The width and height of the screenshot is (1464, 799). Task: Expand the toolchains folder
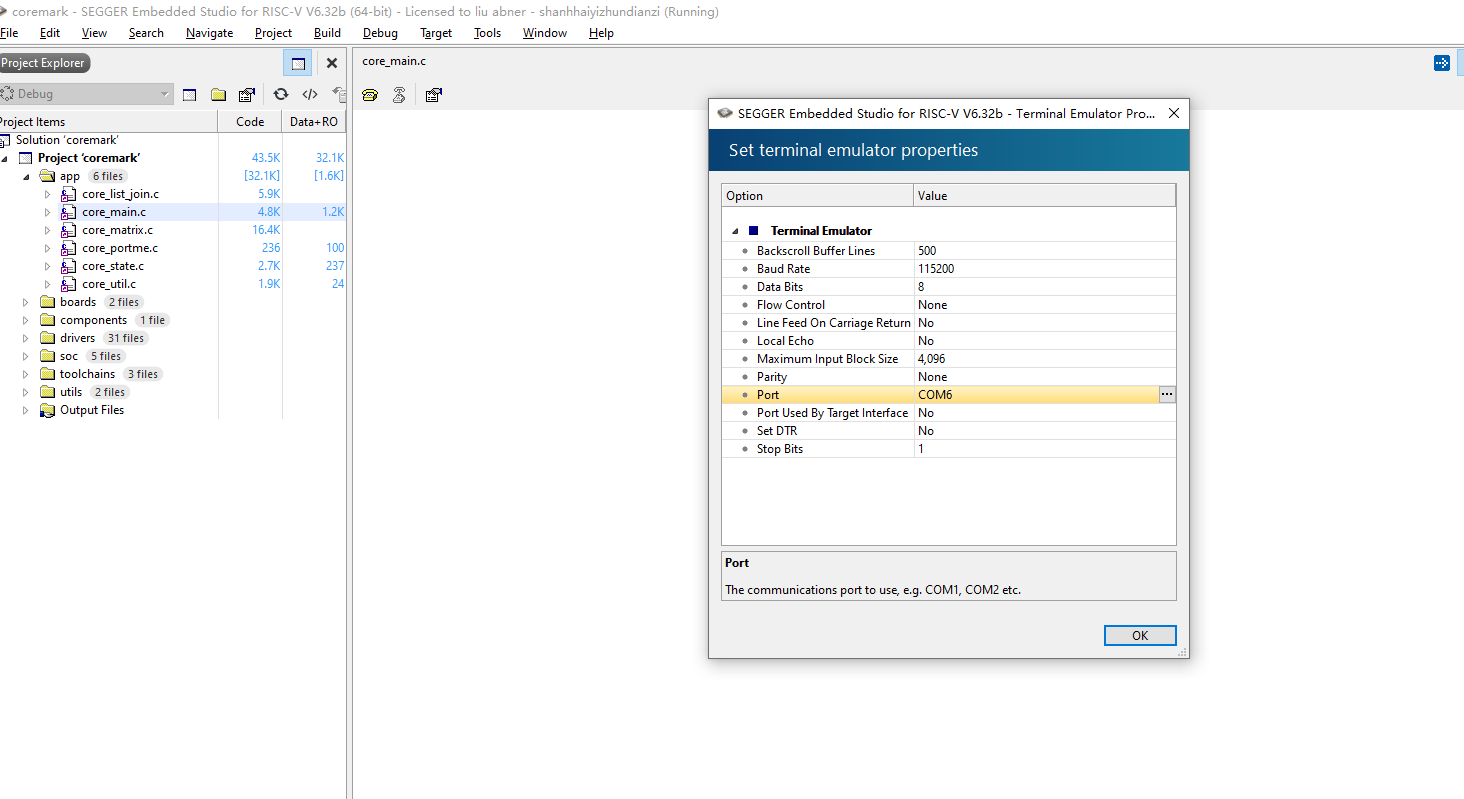[x=26, y=374]
